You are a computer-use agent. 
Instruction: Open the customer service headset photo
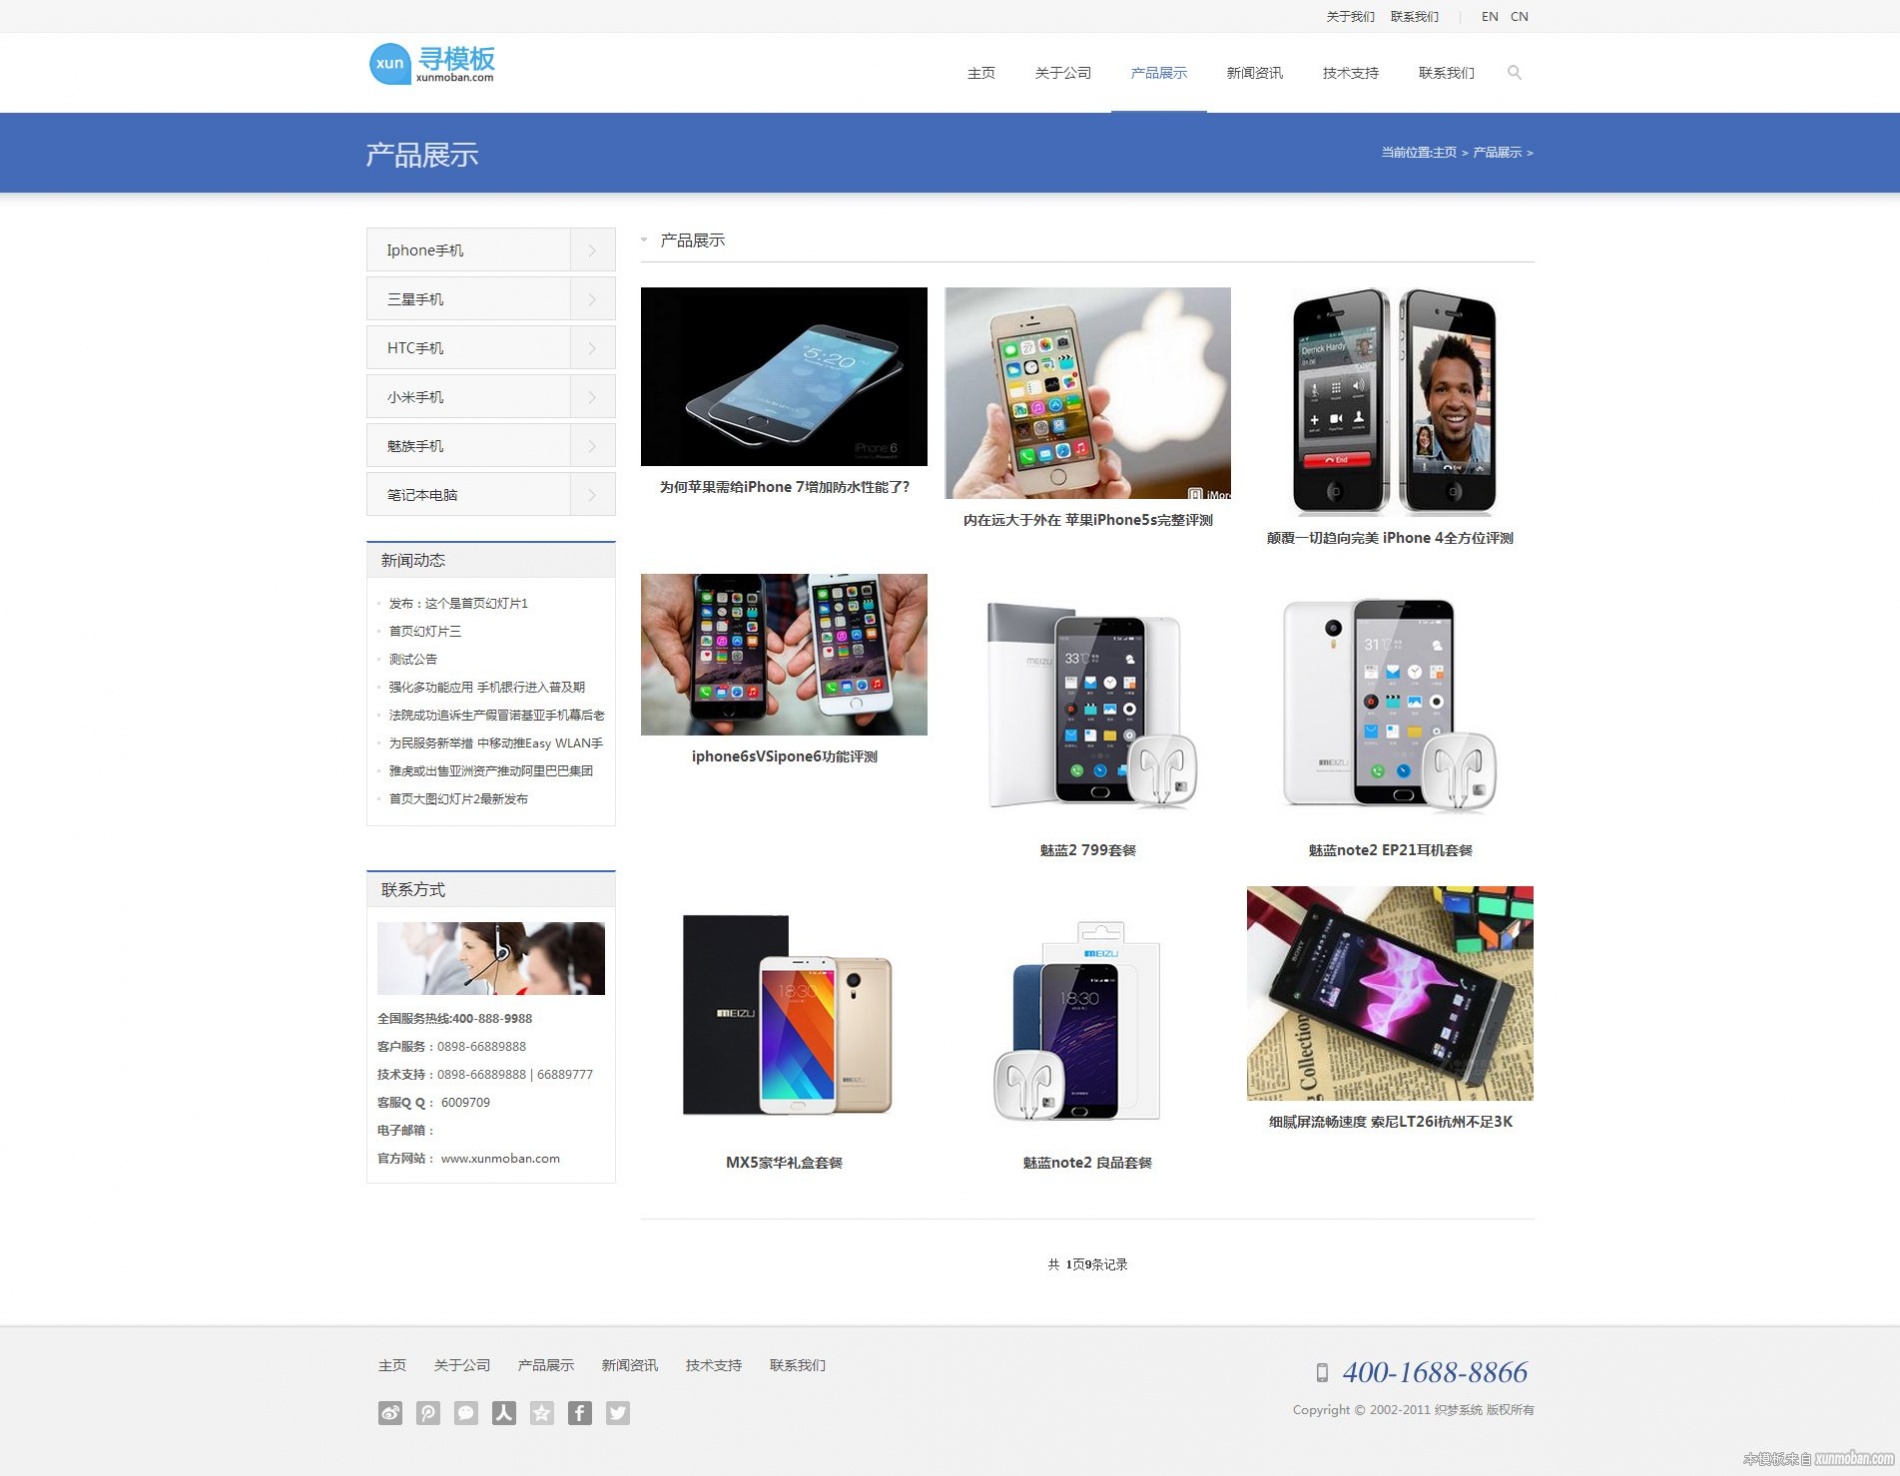[491, 958]
